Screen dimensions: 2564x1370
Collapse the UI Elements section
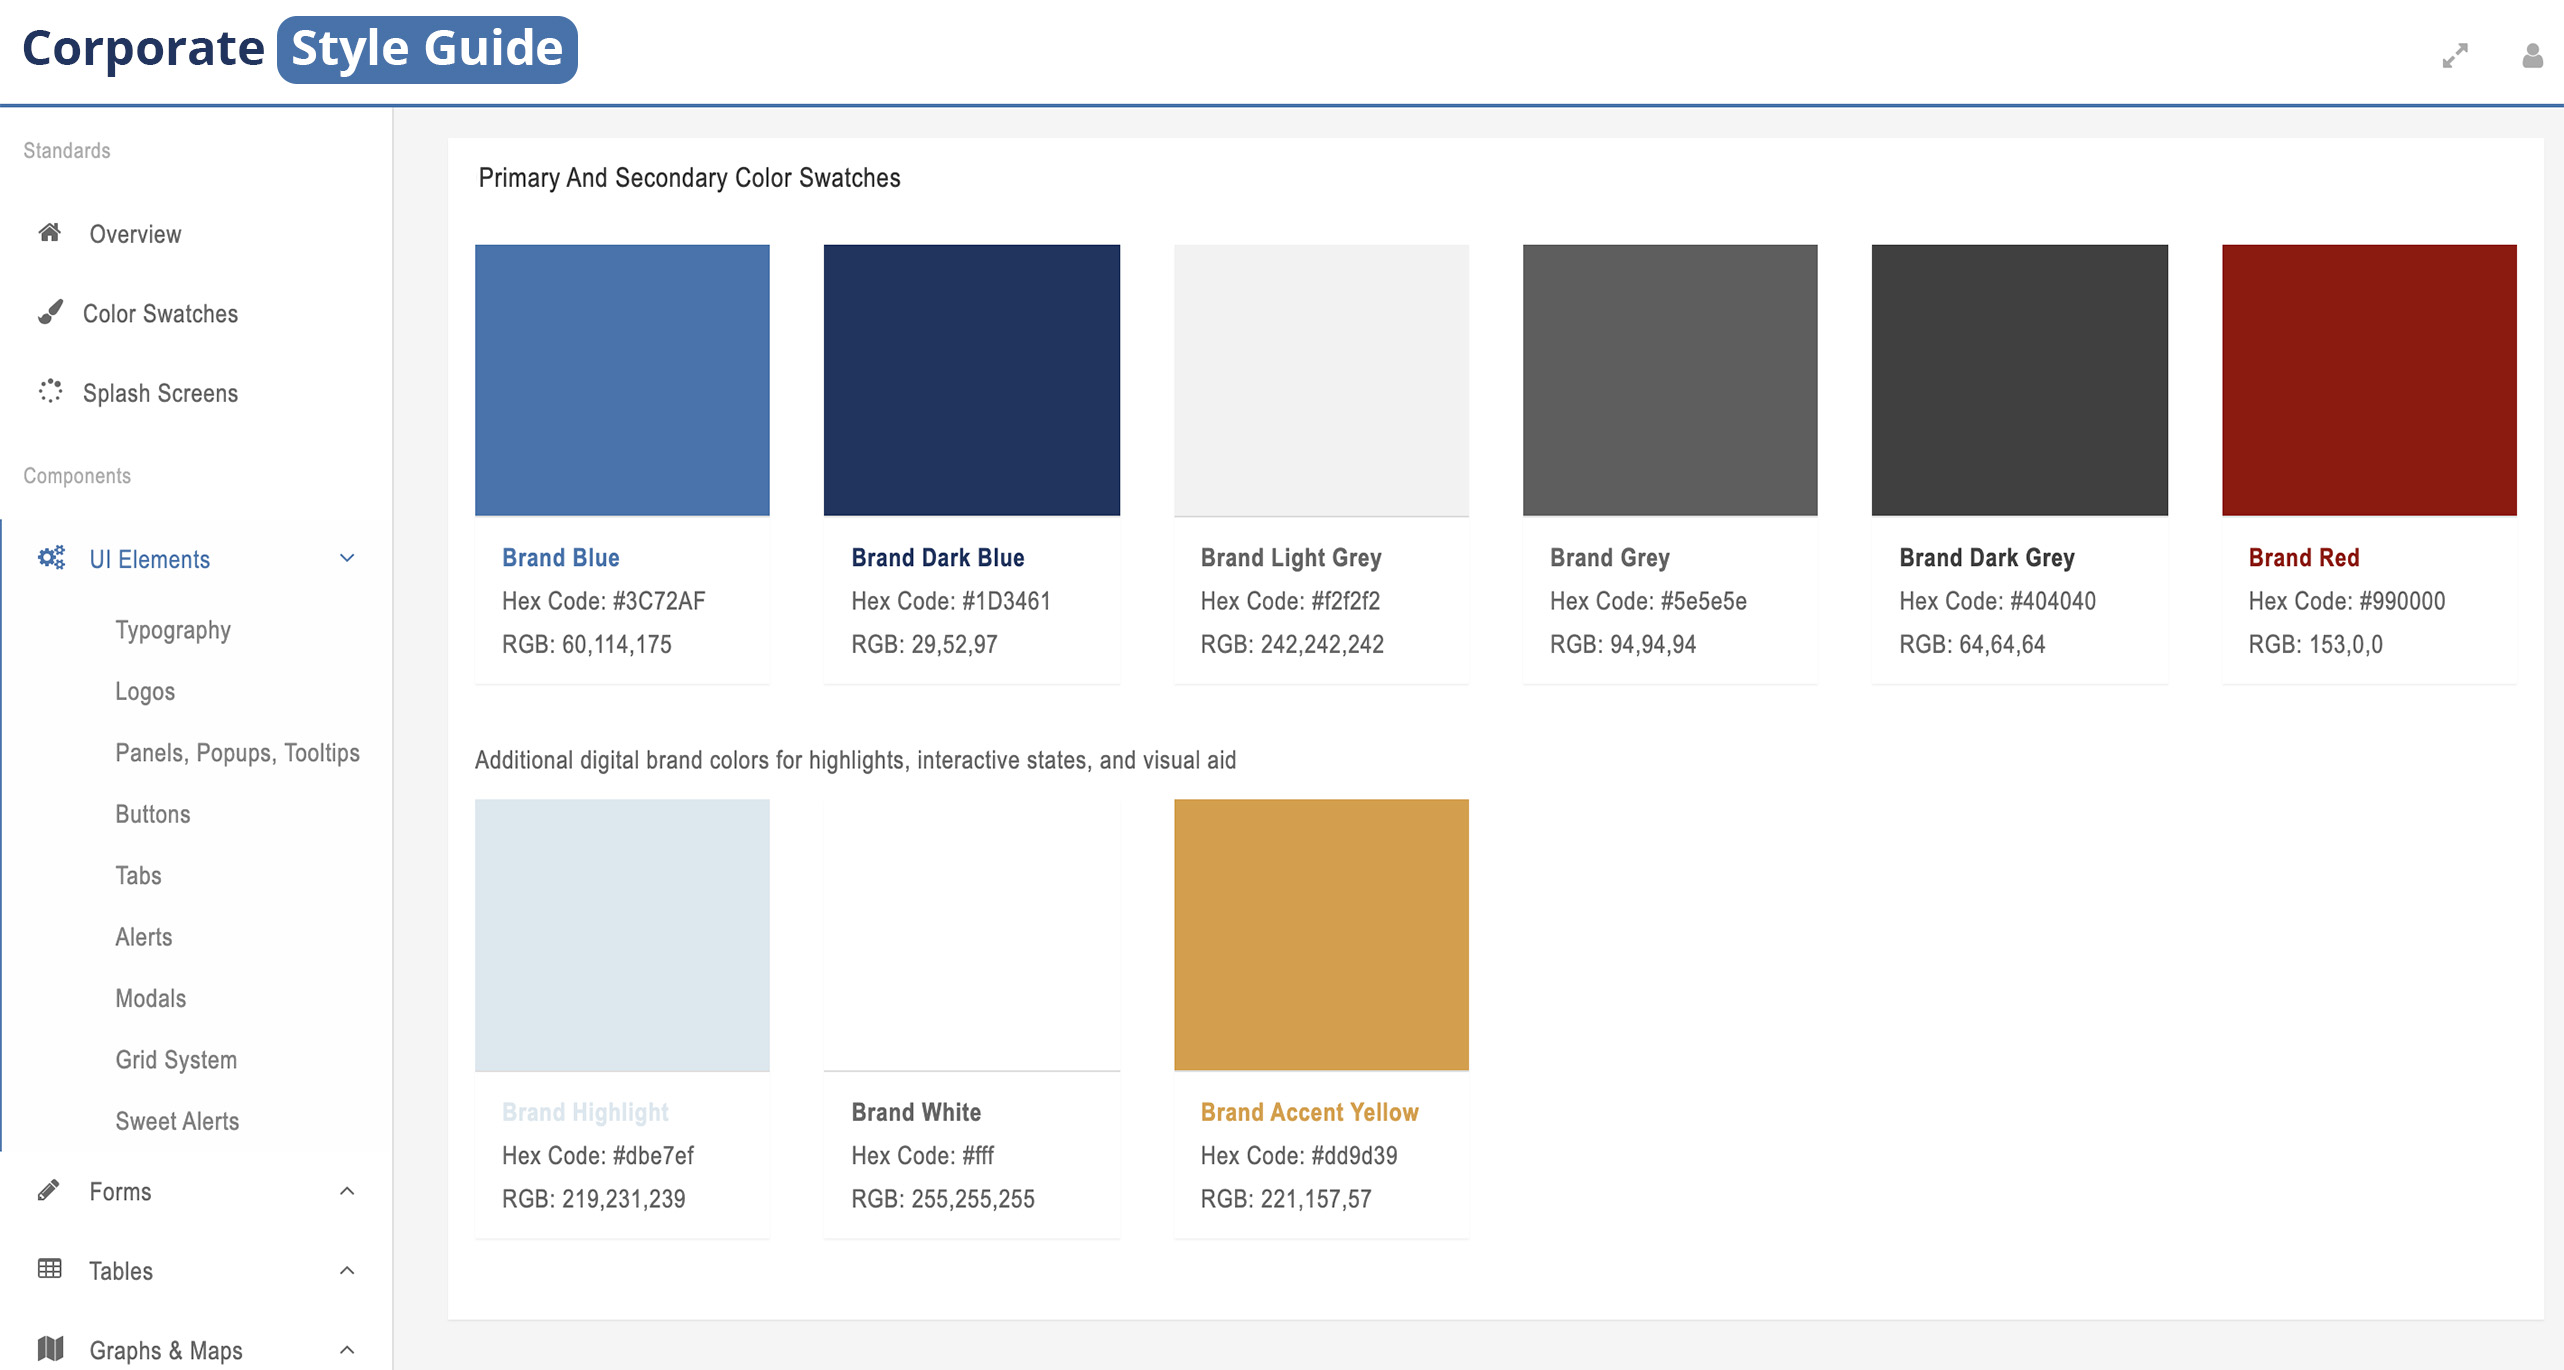(347, 558)
